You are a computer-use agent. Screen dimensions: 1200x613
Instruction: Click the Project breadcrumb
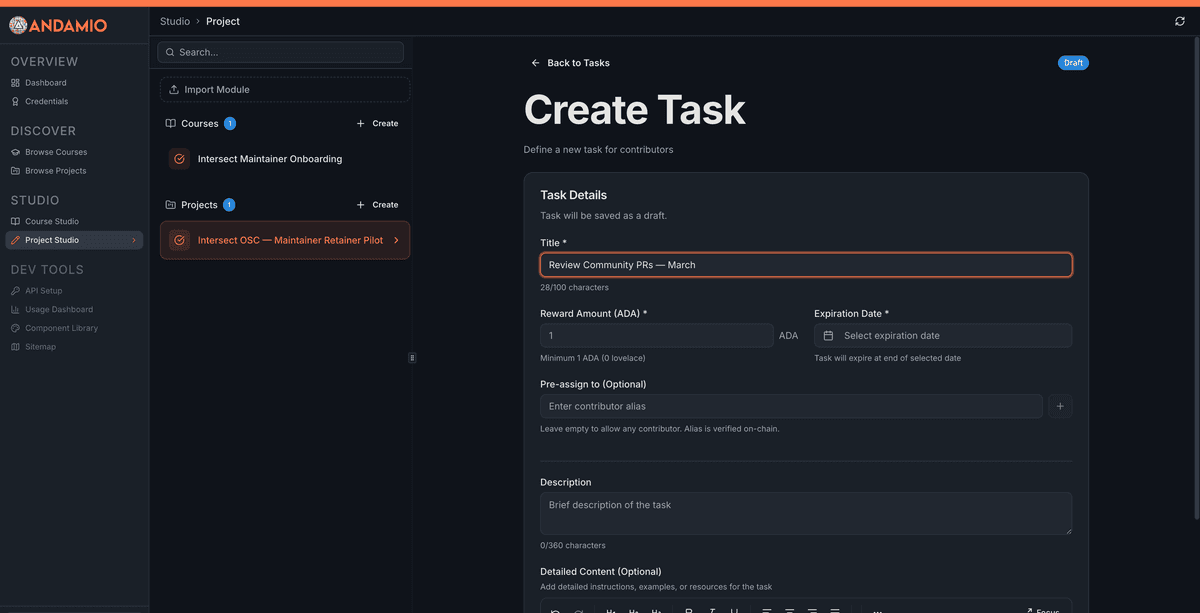click(223, 21)
